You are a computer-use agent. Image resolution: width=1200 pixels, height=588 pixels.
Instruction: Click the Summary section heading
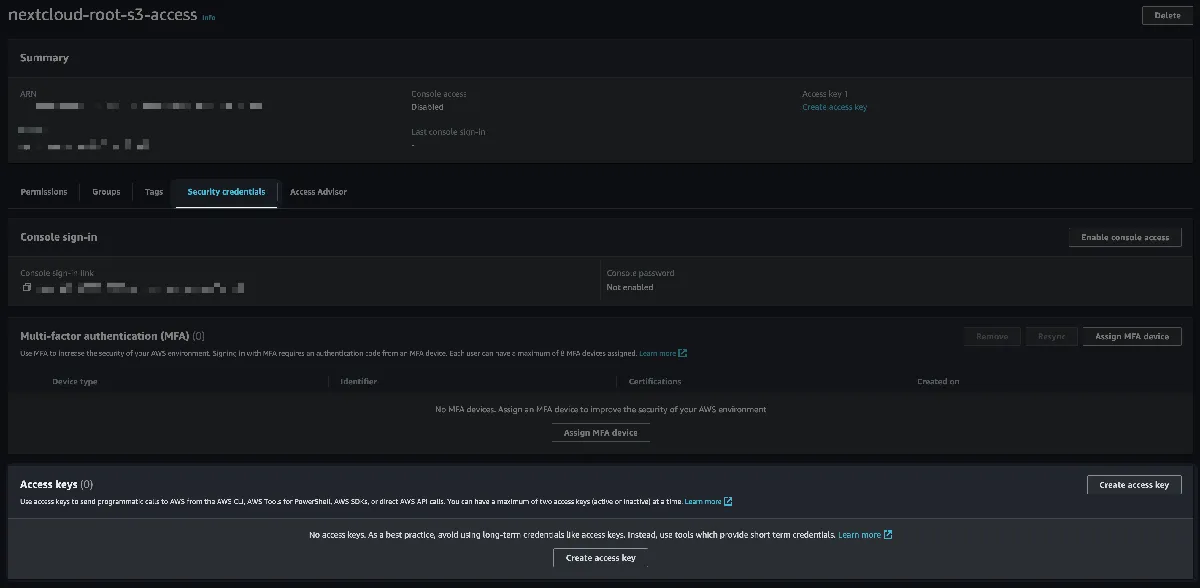pyautogui.click(x=44, y=58)
